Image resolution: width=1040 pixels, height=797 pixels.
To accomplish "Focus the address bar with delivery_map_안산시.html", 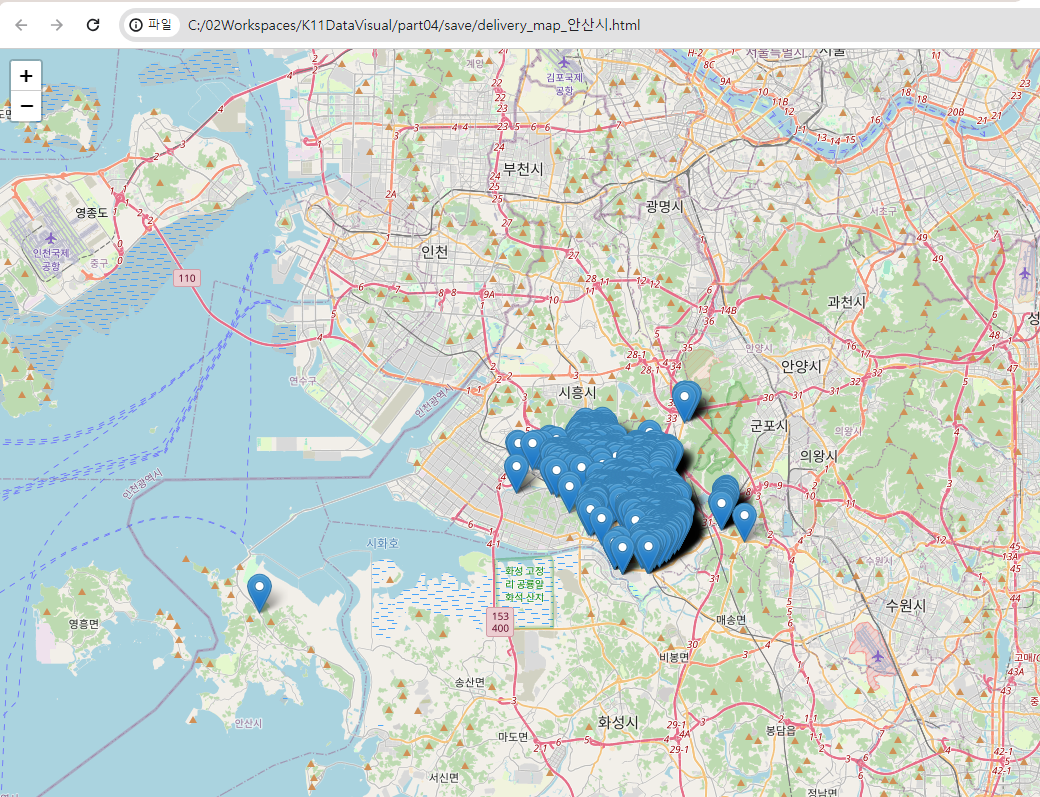I will click(x=414, y=25).
